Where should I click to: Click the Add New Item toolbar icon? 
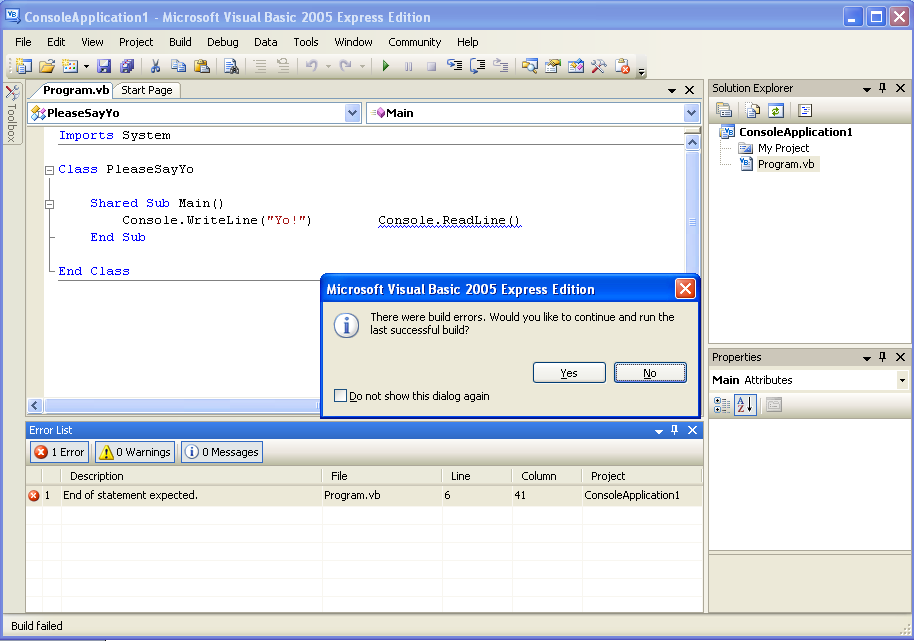(x=70, y=66)
